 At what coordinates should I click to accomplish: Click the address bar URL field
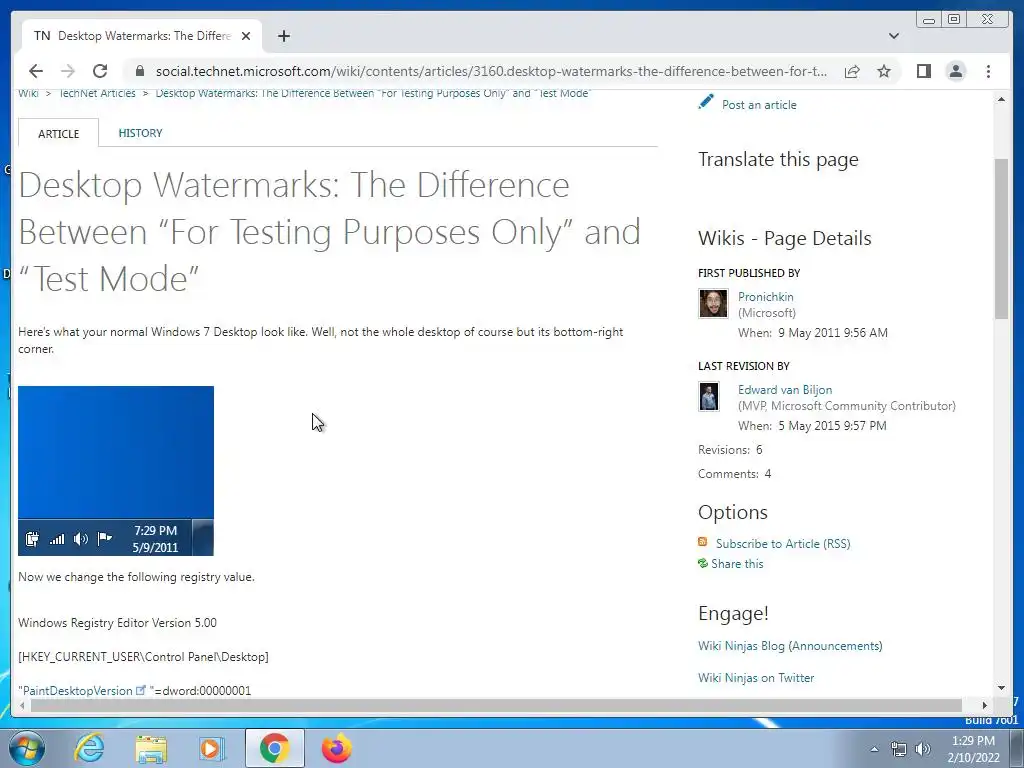pos(491,71)
